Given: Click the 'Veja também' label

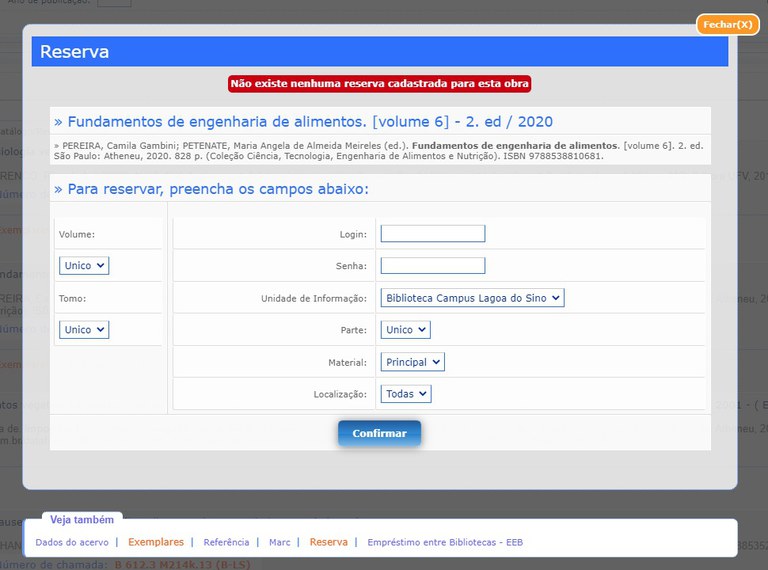Looking at the screenshot, I should [x=82, y=520].
